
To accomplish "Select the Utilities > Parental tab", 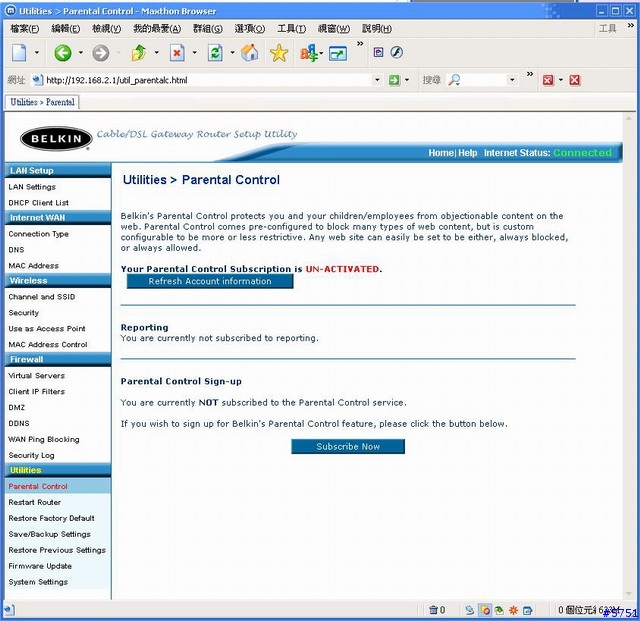I will [42, 102].
